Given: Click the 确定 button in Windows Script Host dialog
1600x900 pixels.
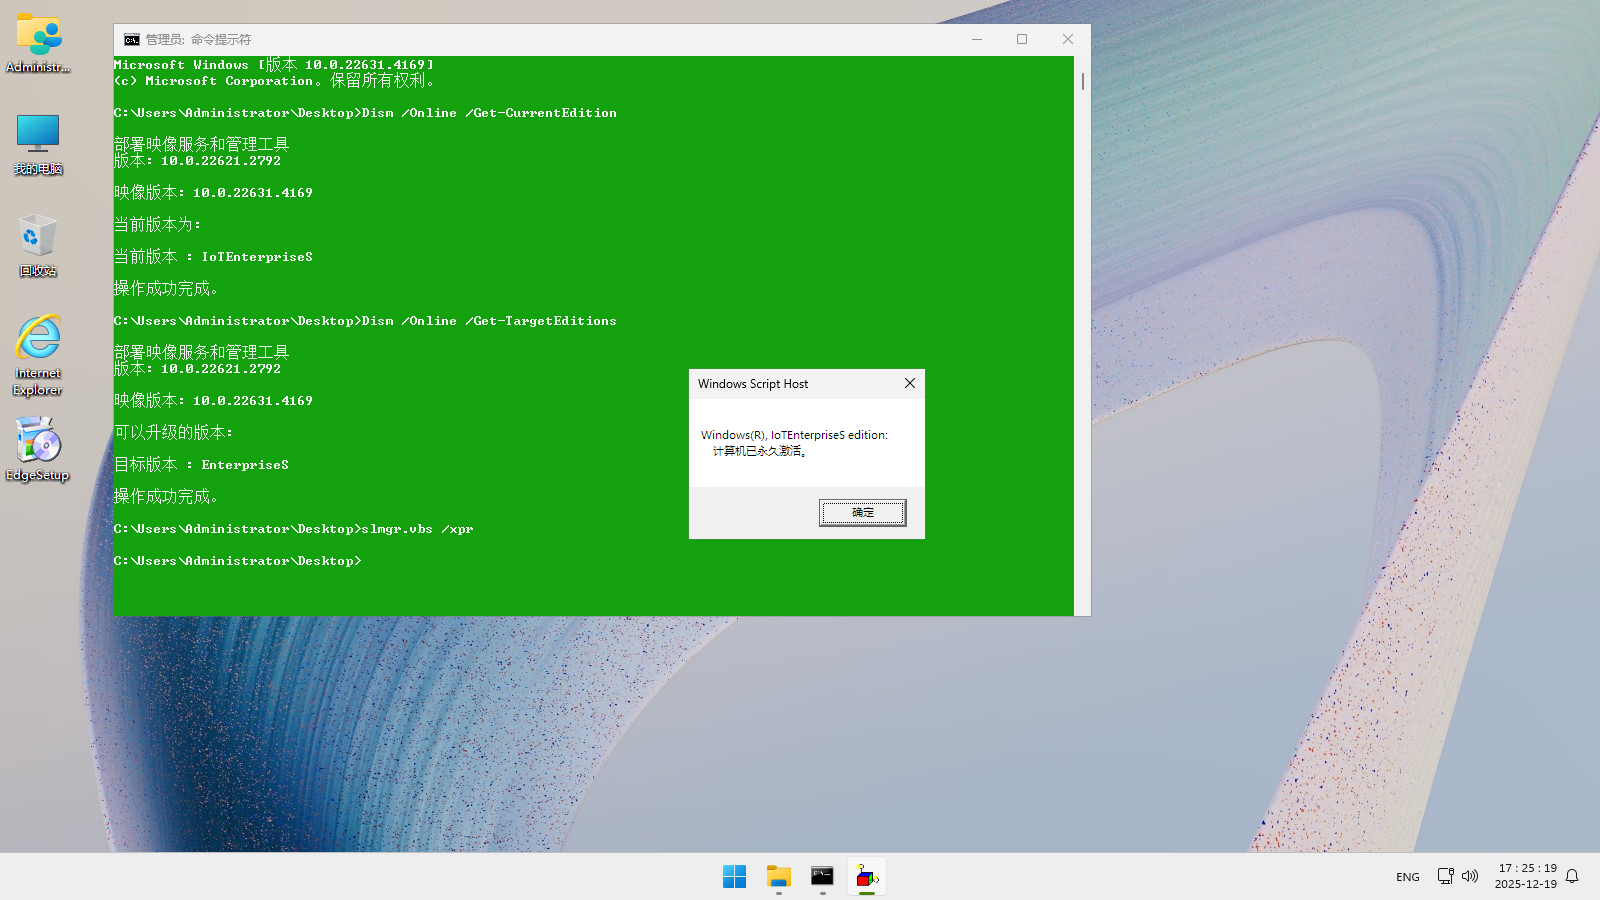Looking at the screenshot, I should point(862,512).
